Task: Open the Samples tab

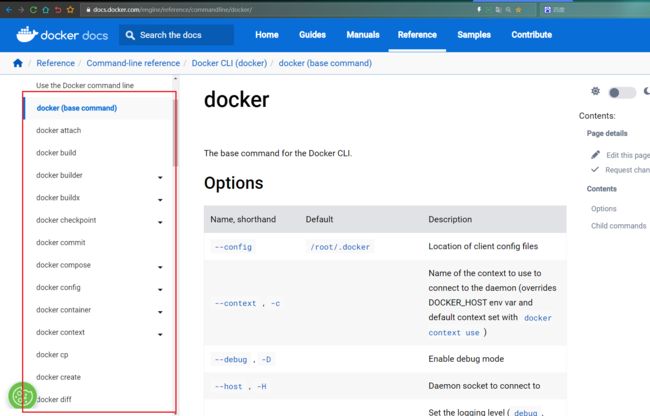Action: tap(474, 35)
